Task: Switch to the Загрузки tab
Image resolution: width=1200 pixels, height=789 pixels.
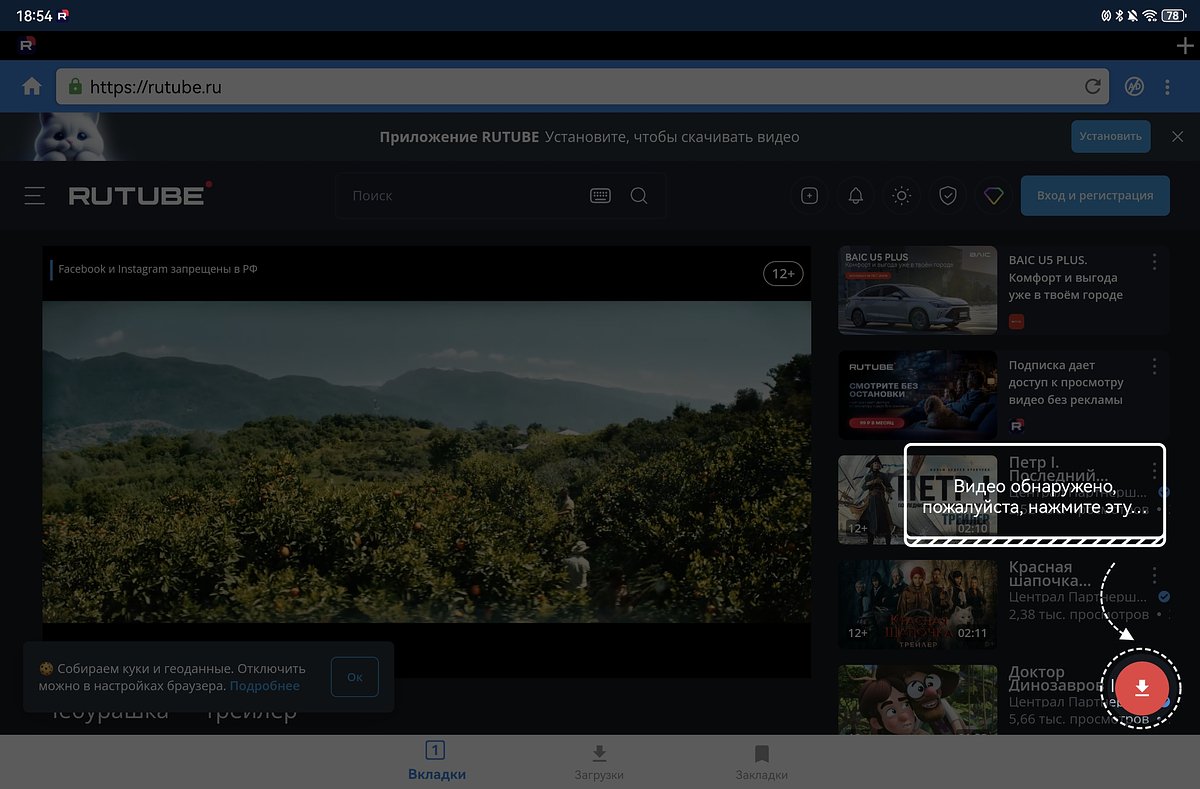Action: coord(599,761)
